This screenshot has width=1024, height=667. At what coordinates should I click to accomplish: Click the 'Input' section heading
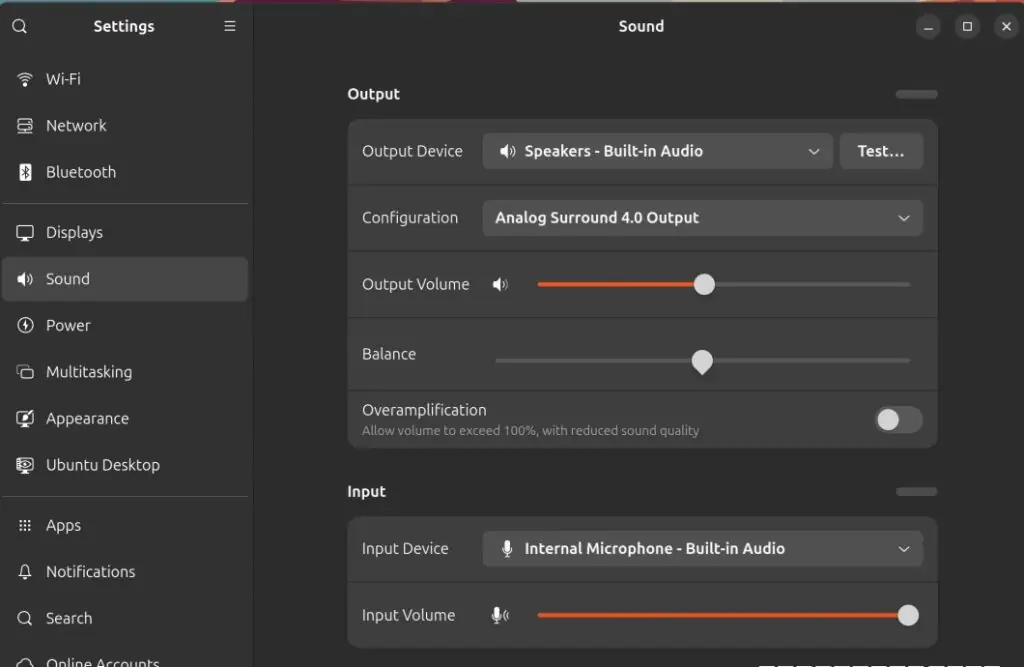(366, 491)
